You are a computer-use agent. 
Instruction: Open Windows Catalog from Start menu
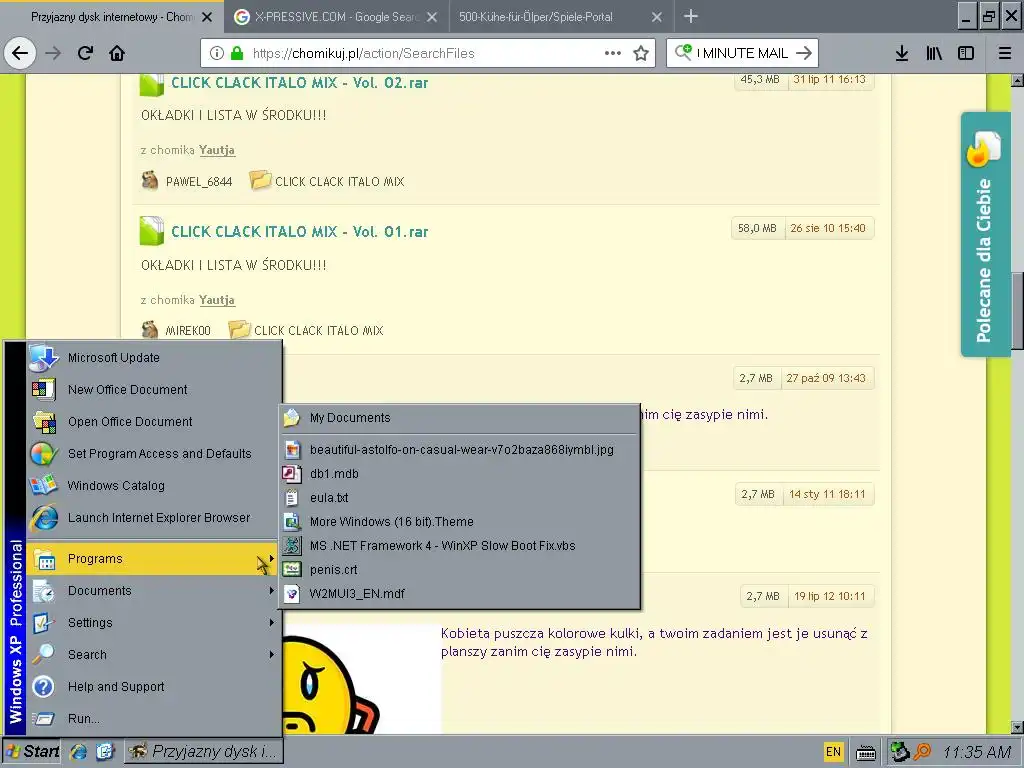pyautogui.click(x=154, y=485)
